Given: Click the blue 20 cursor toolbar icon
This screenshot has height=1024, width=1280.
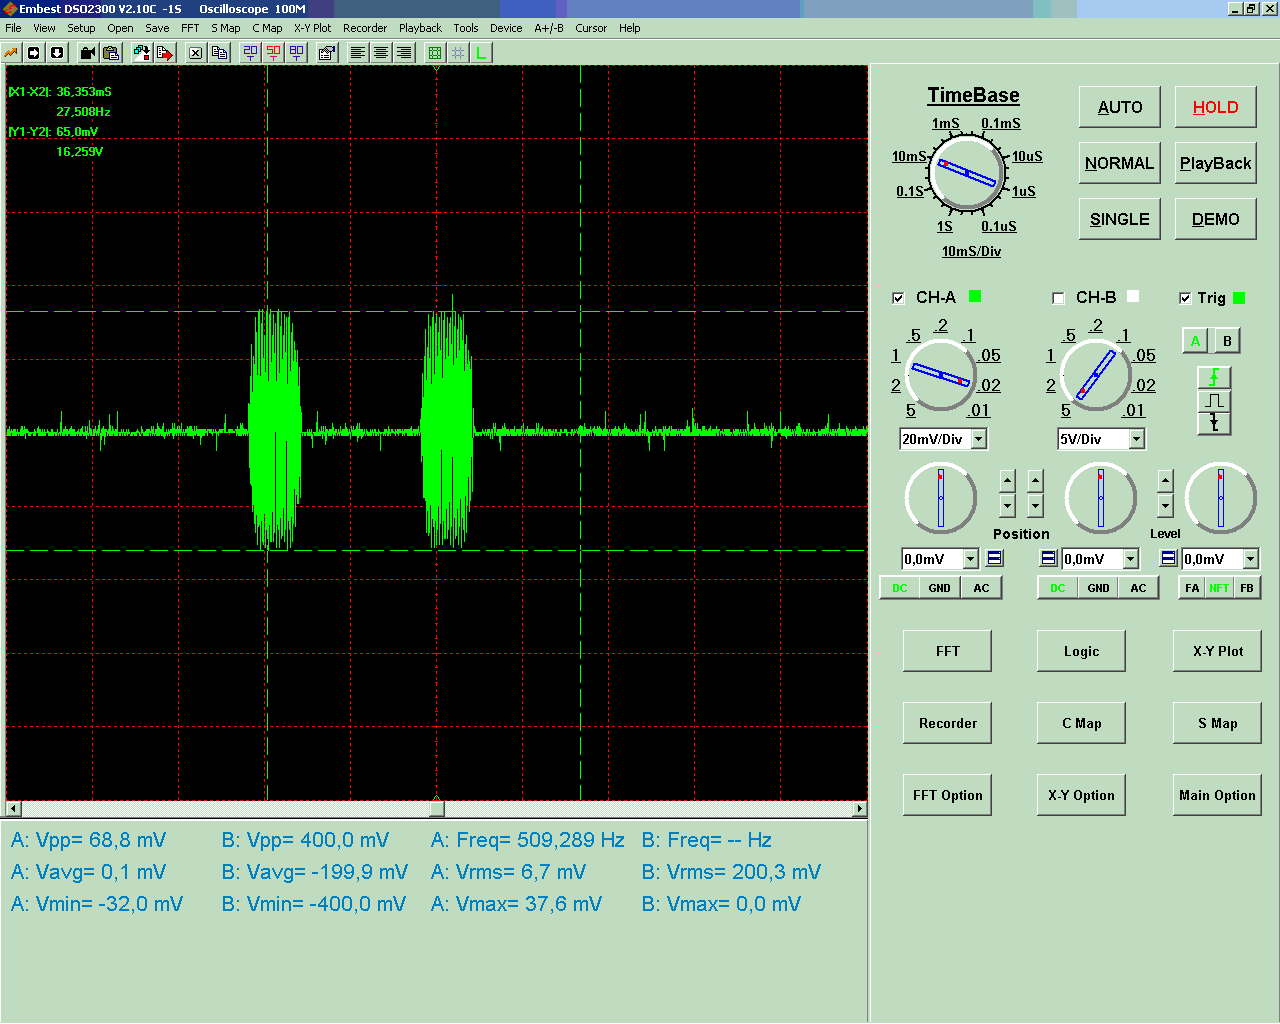Looking at the screenshot, I should tap(250, 53).
